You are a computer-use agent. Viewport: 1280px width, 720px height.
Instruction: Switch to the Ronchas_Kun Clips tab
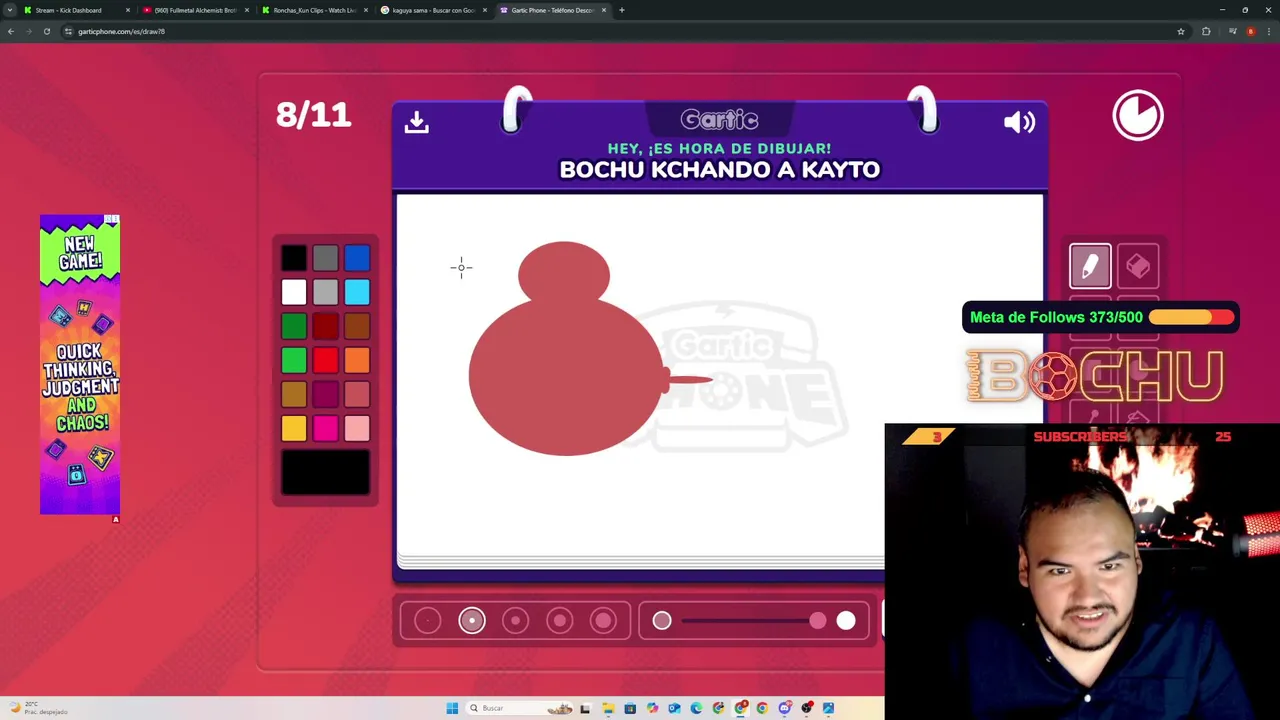point(314,10)
